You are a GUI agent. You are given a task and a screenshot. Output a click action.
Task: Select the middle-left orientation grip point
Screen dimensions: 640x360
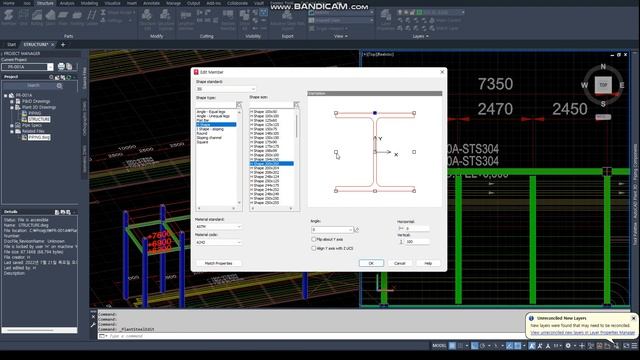coord(336,152)
